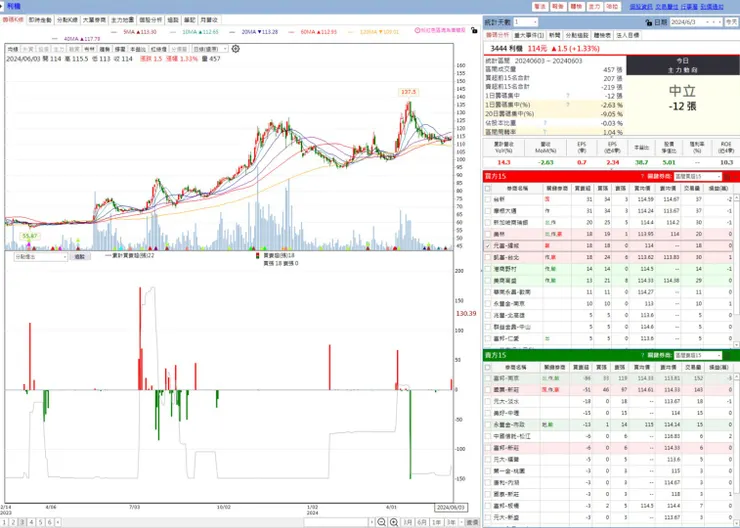Switch to the 分點K線 tab
Image resolution: width=740 pixels, height=528 pixels.
pos(67,20)
